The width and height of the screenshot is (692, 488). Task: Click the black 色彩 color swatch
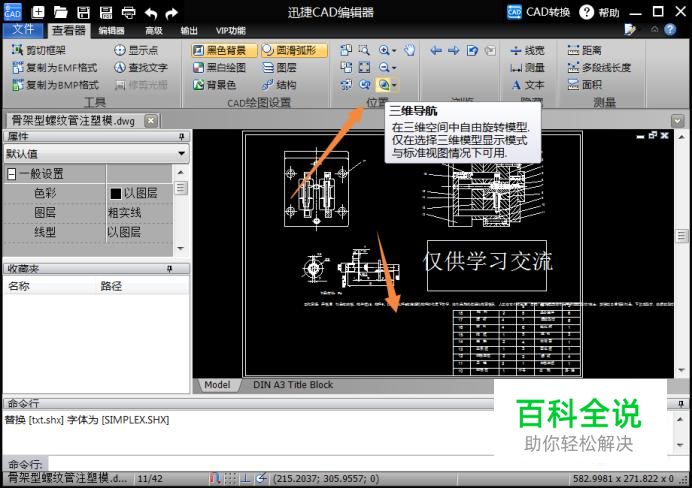(x=116, y=193)
